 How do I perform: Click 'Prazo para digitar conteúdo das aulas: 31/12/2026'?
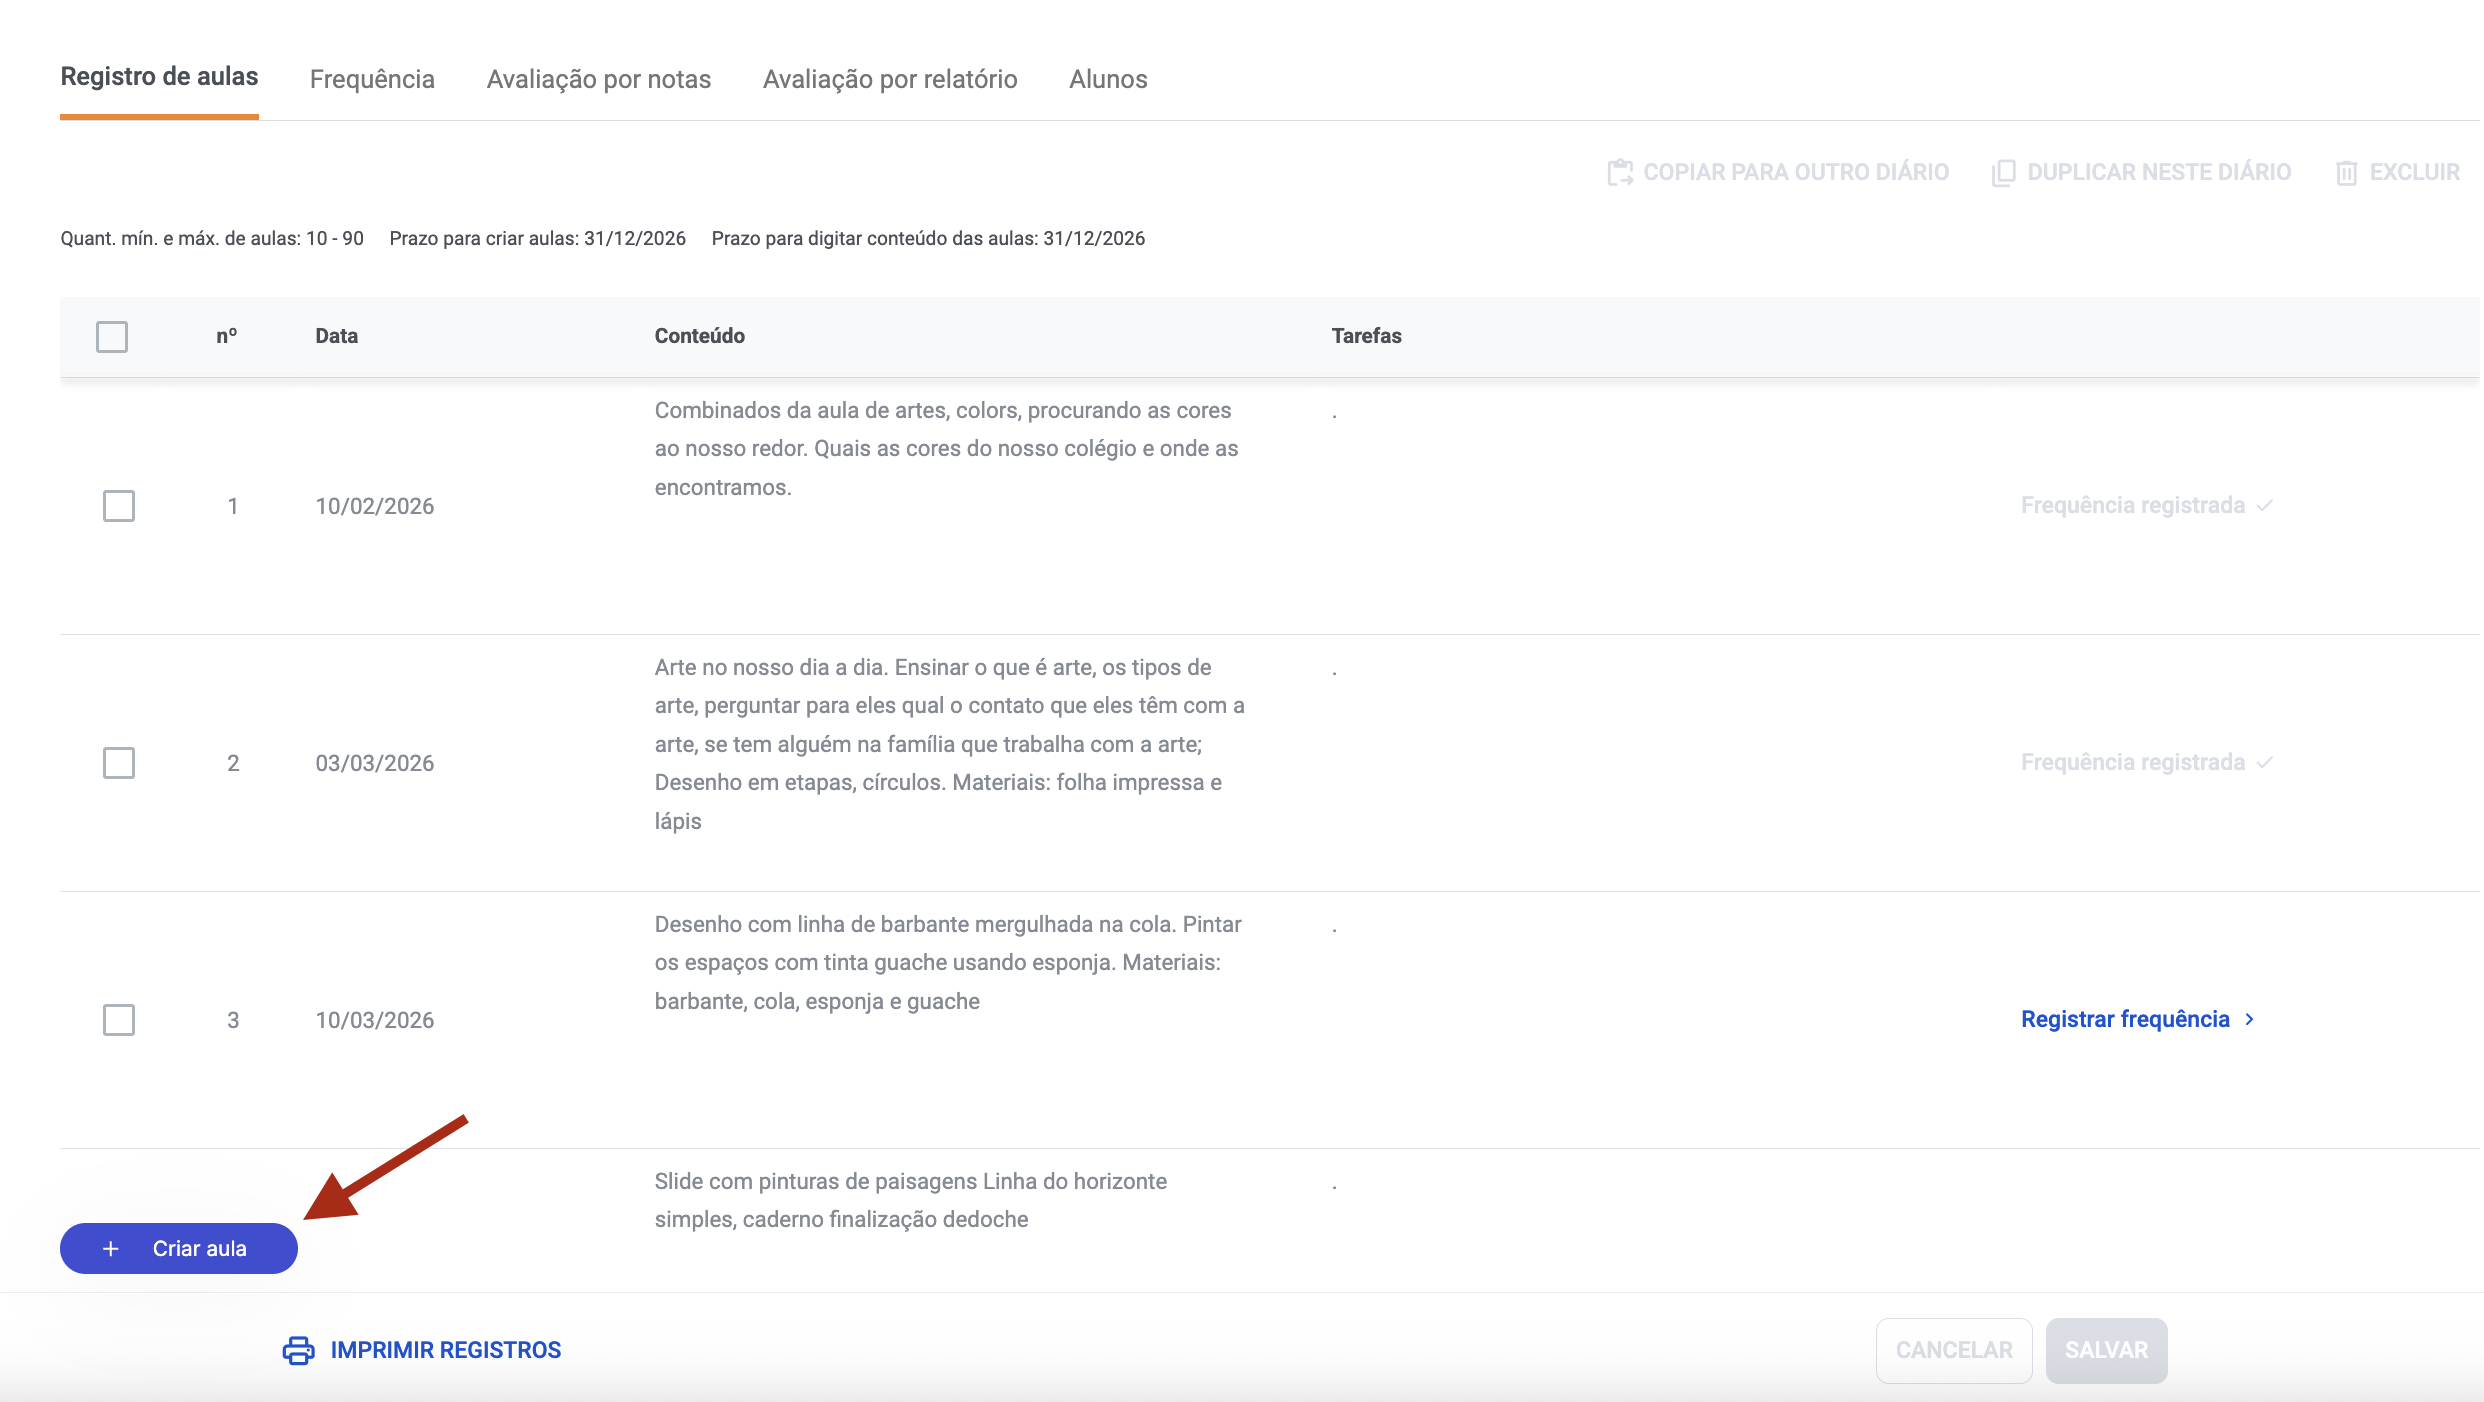928,238
